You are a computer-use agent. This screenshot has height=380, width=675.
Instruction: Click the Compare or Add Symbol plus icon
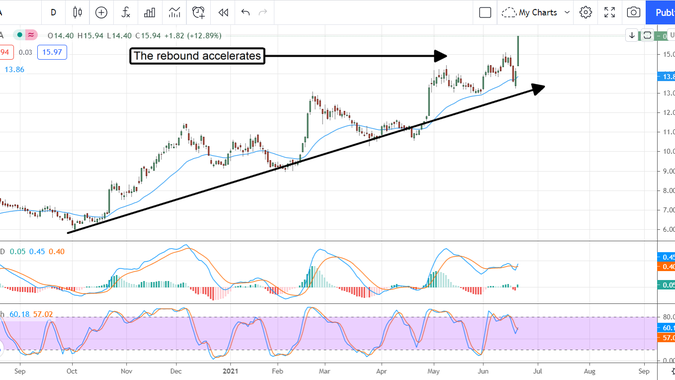101,12
